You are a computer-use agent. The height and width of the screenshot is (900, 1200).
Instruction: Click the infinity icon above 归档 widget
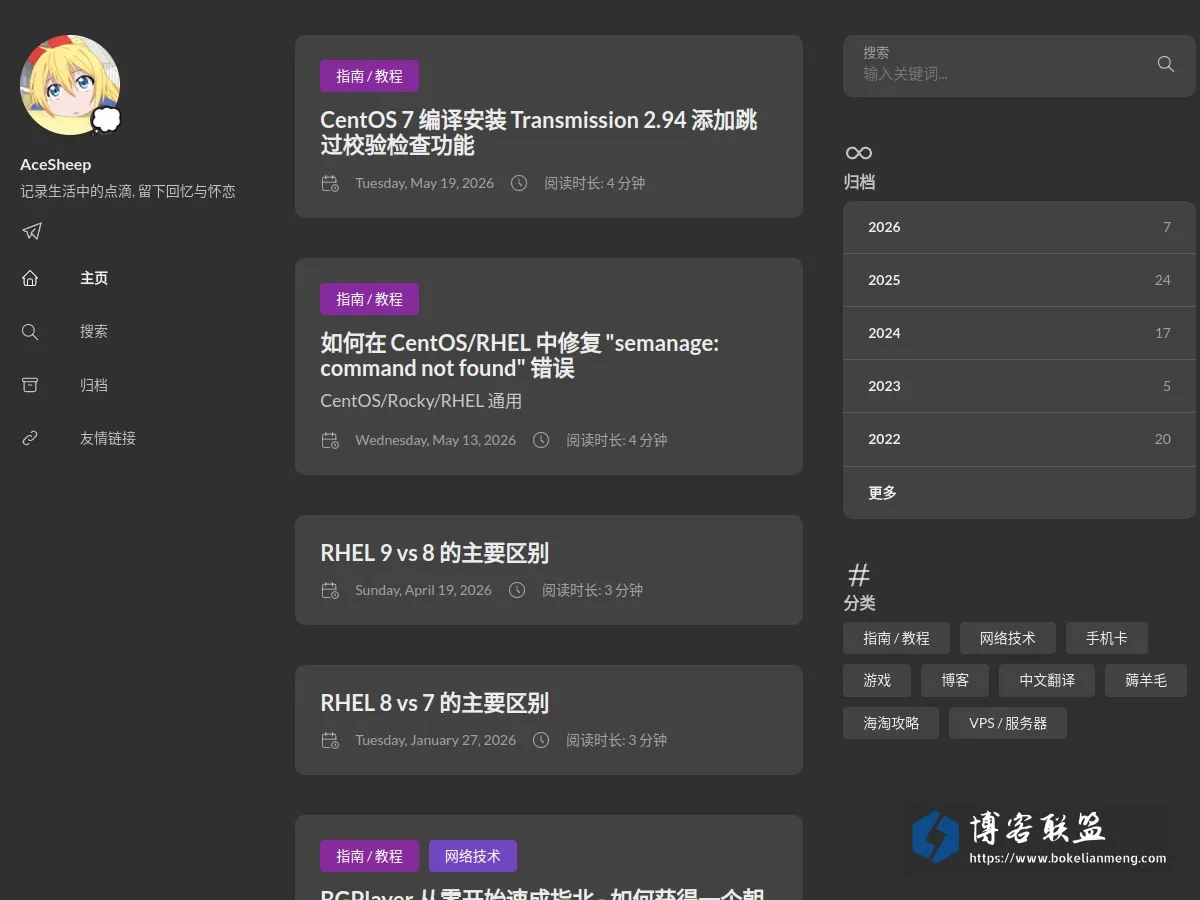pos(859,153)
